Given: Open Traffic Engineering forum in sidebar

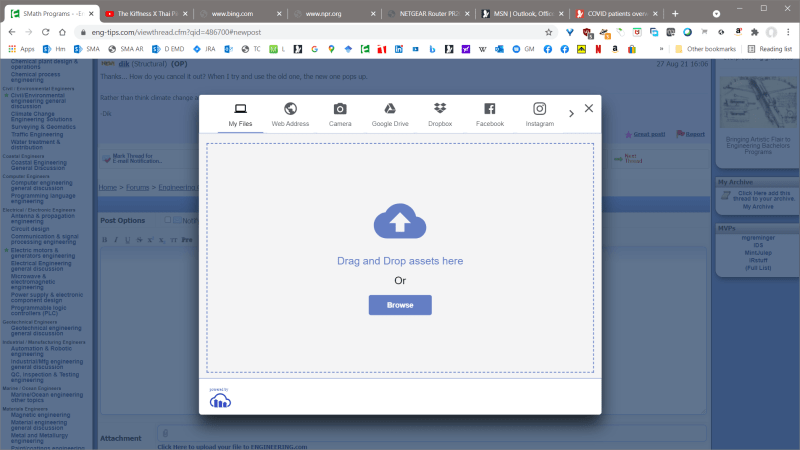Looking at the screenshot, I should (x=37, y=135).
